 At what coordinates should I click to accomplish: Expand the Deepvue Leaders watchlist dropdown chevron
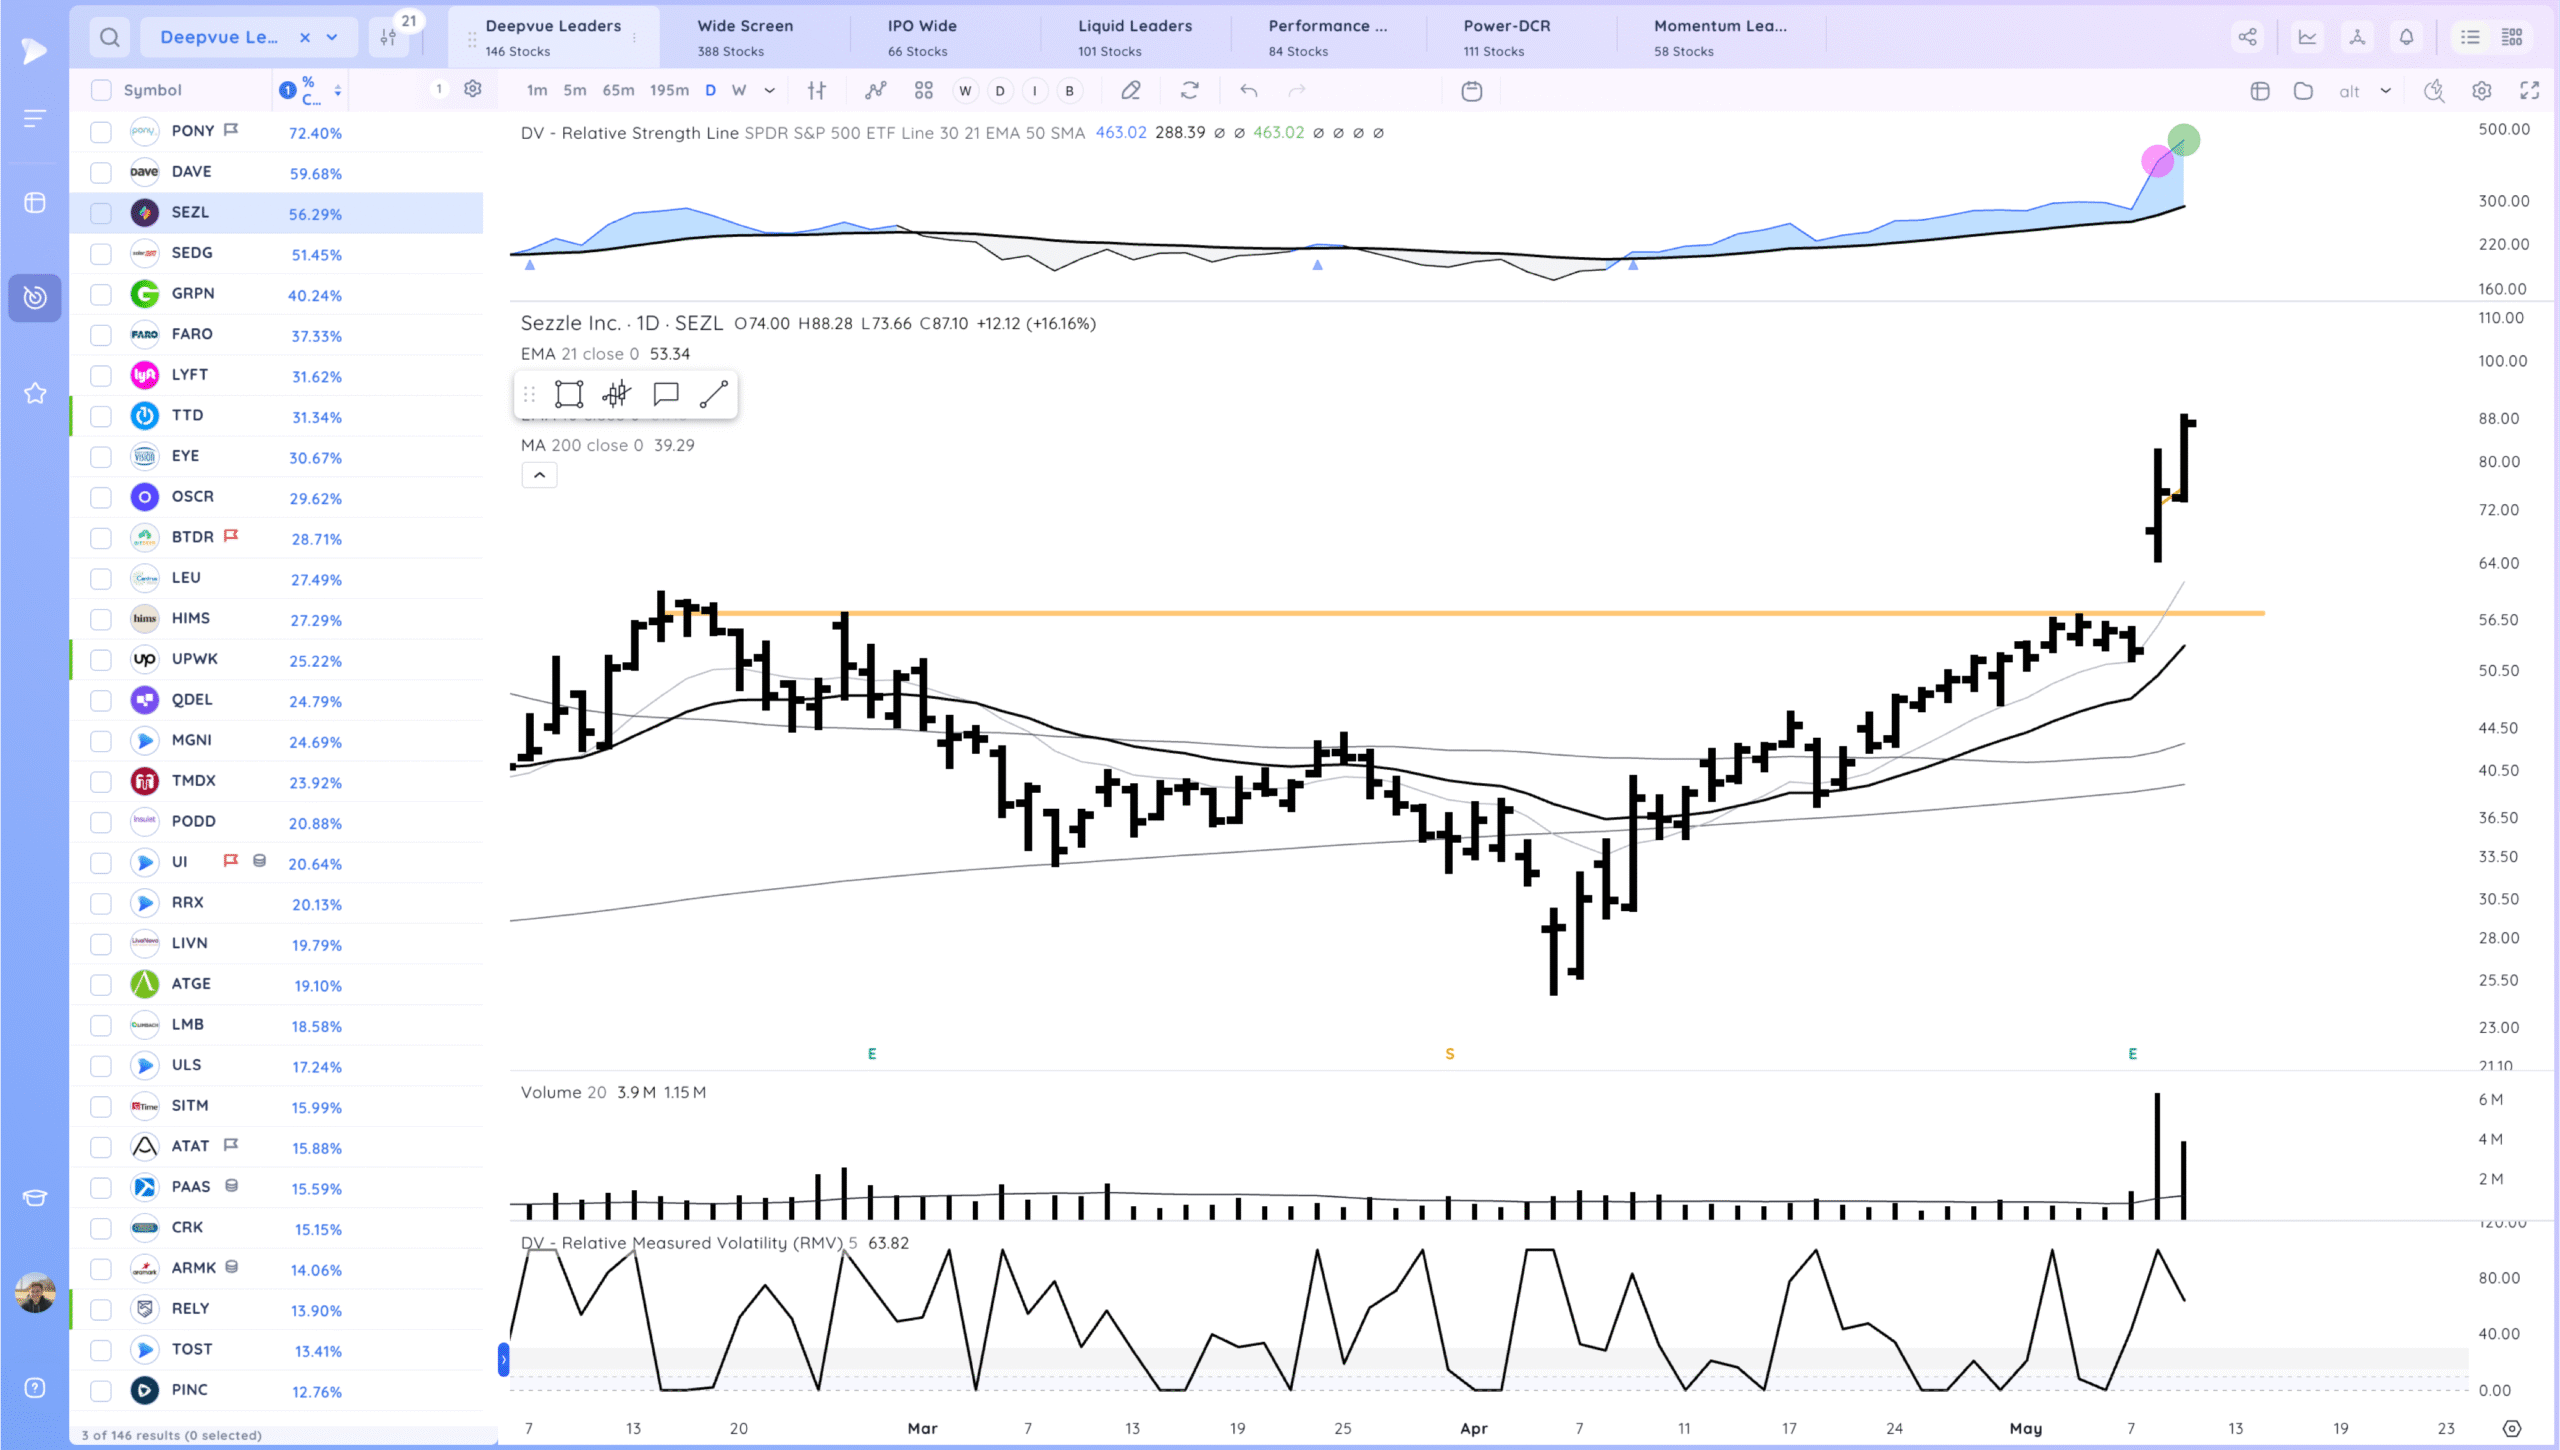click(x=332, y=38)
